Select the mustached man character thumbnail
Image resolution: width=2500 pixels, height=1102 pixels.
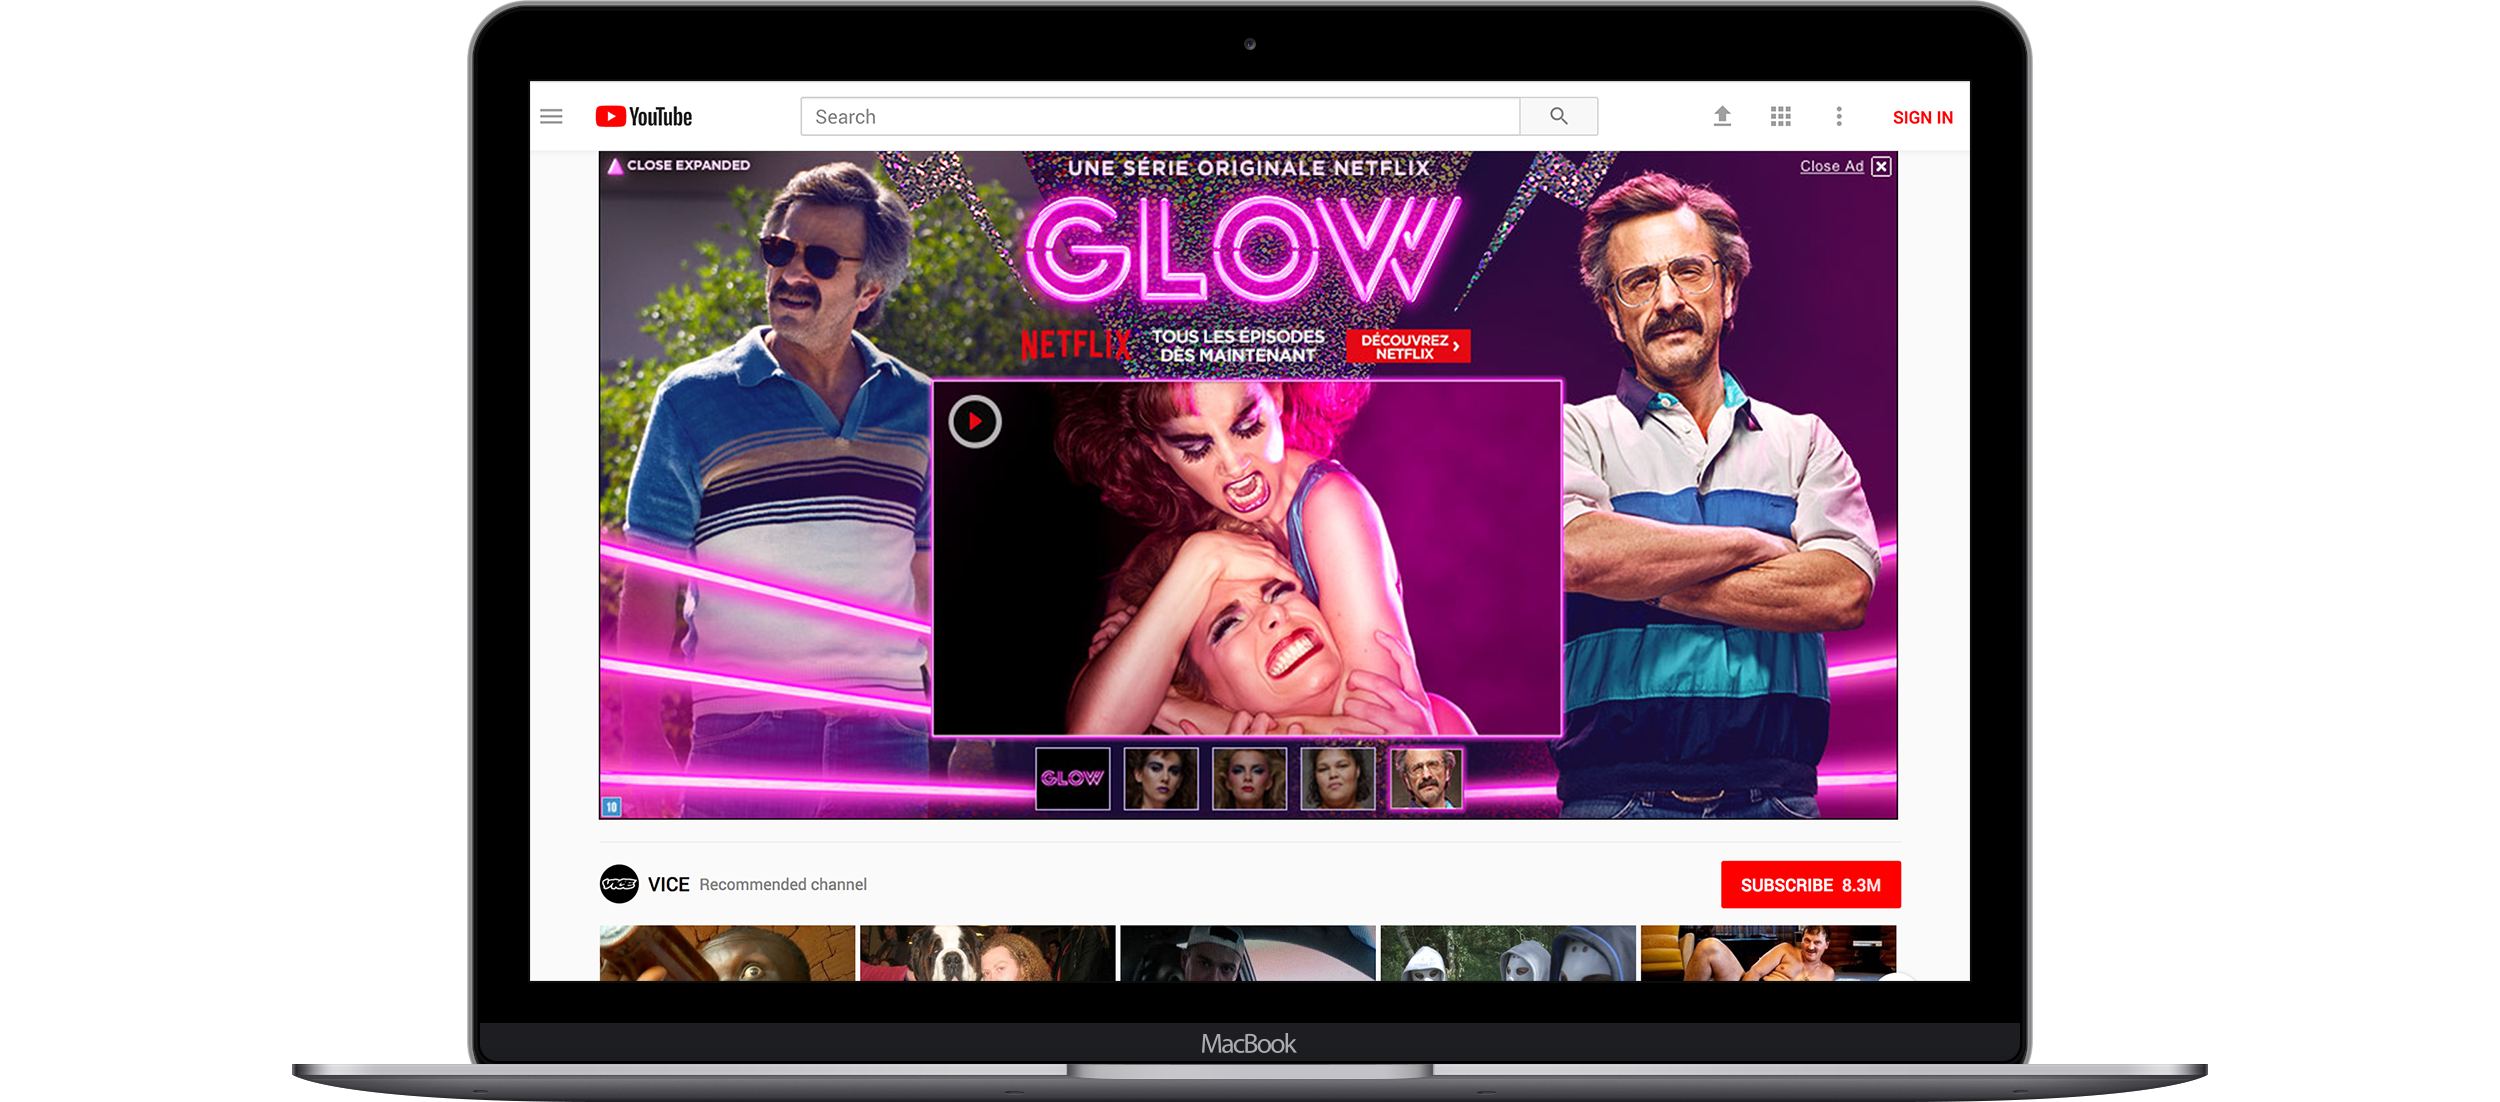[x=1427, y=778]
